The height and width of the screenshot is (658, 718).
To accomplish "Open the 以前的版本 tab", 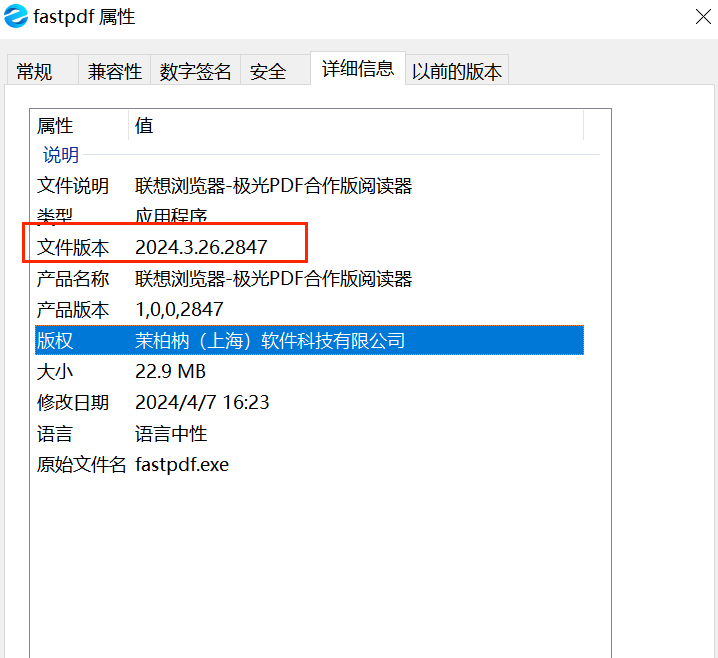I will [x=457, y=71].
